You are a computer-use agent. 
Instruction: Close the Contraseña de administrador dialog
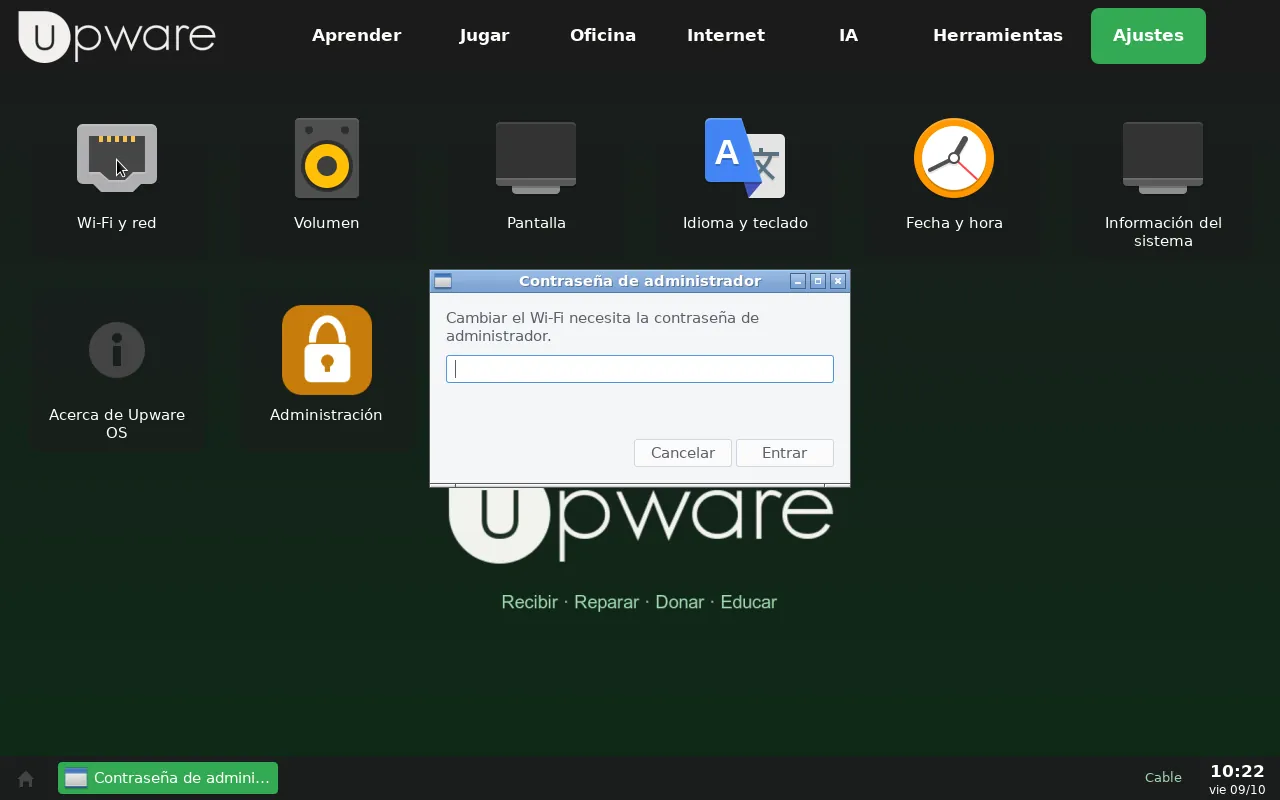coord(838,281)
